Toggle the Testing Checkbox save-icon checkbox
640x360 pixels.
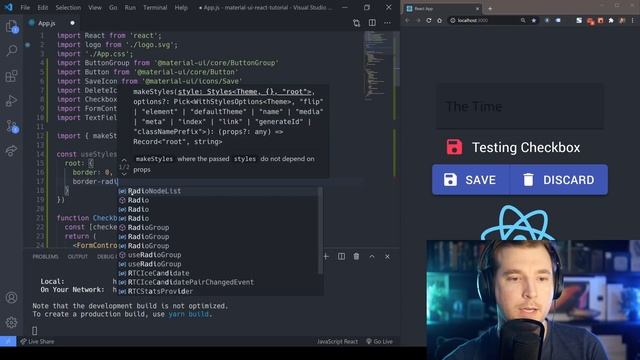pyautogui.click(x=454, y=147)
